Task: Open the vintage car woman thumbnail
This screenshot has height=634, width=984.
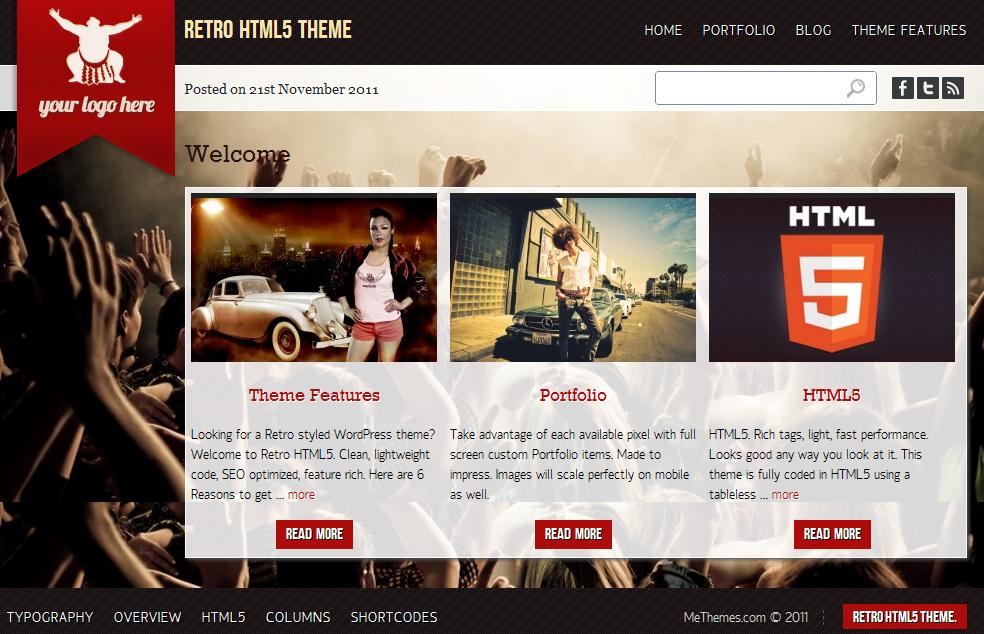Action: (314, 277)
